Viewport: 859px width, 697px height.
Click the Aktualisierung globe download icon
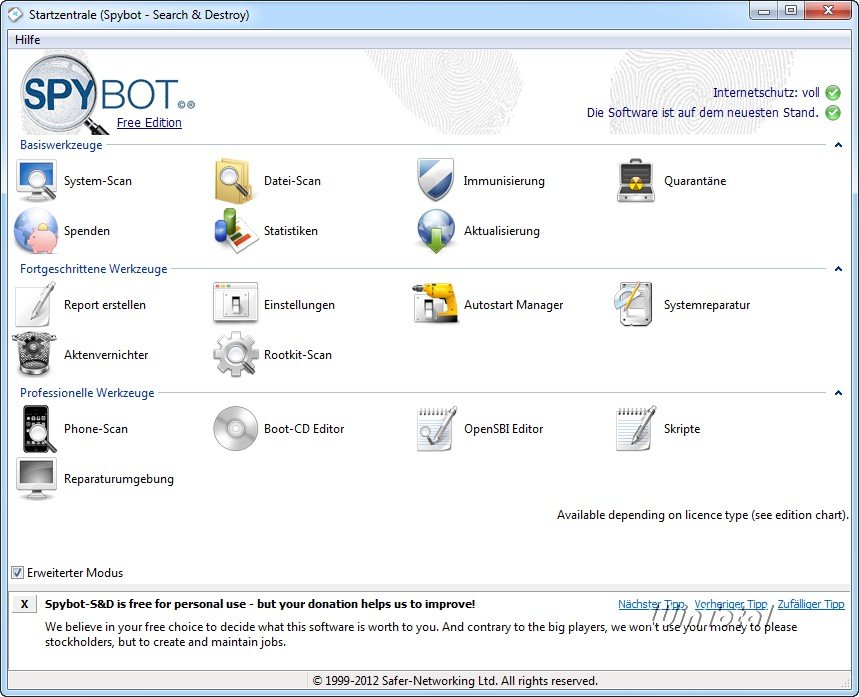[436, 231]
